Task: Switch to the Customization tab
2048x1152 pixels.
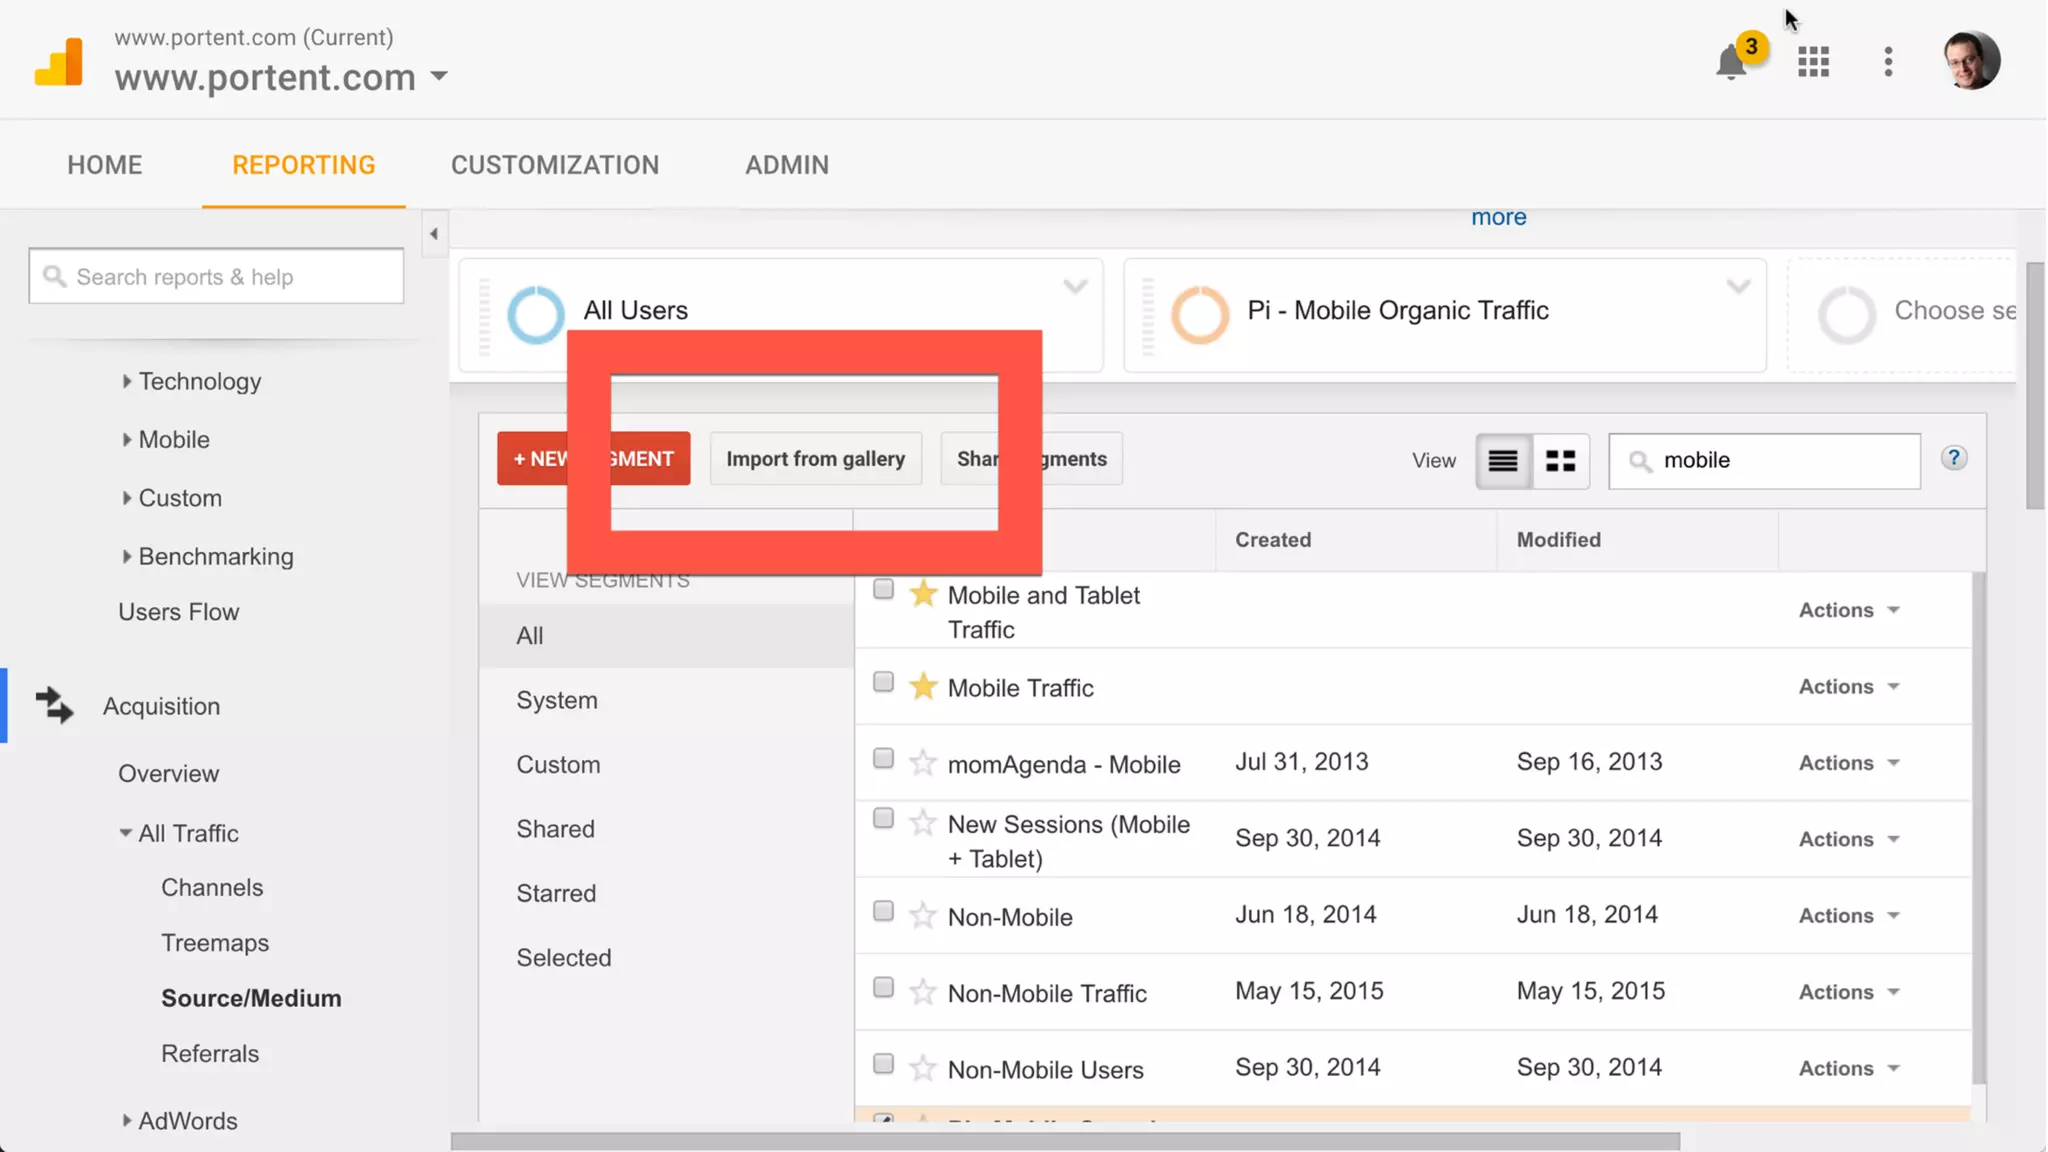Action: point(555,165)
